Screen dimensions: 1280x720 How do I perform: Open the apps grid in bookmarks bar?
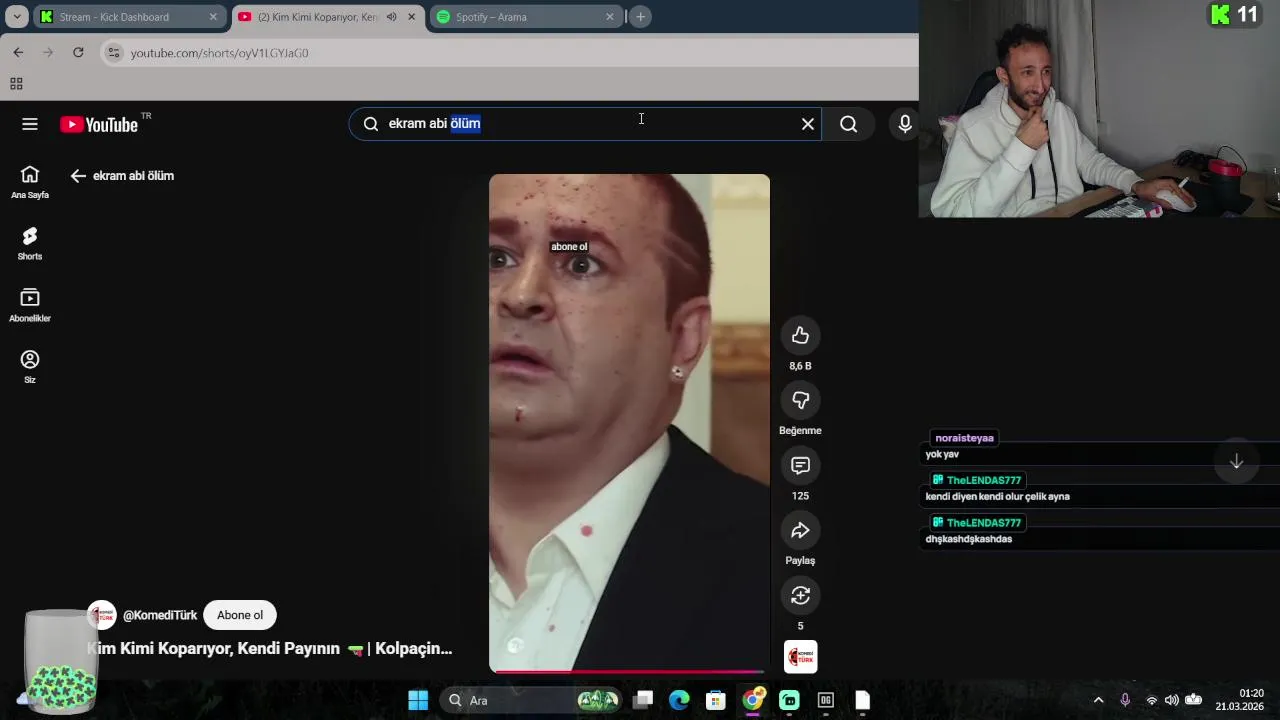coord(16,84)
